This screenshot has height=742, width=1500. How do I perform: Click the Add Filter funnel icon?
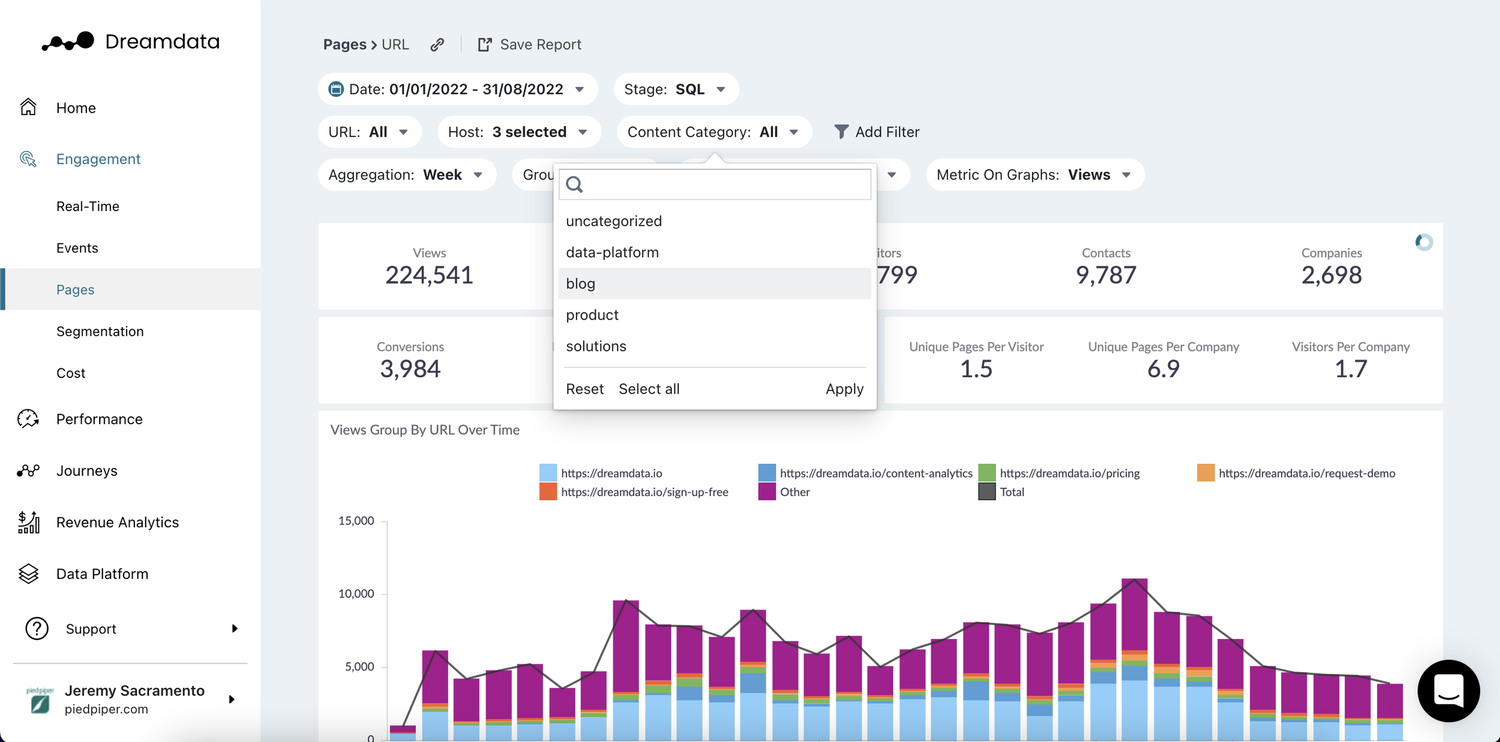[x=841, y=131]
